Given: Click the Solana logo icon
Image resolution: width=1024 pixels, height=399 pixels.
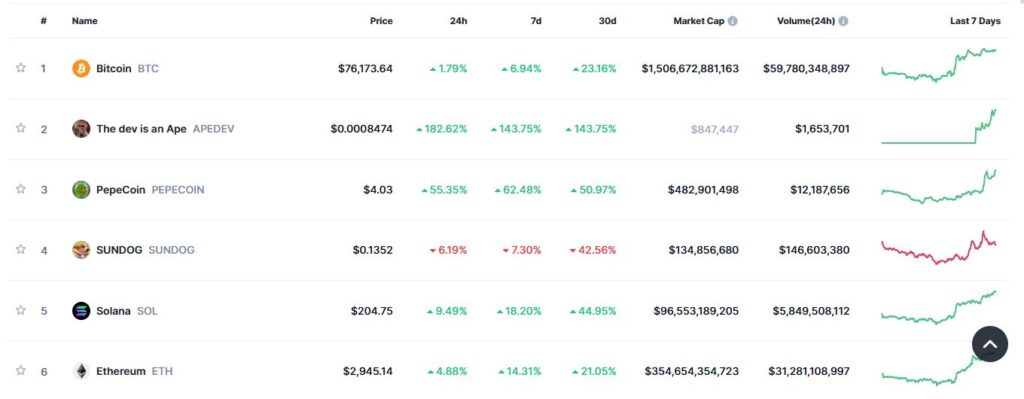Looking at the screenshot, I should click(81, 311).
